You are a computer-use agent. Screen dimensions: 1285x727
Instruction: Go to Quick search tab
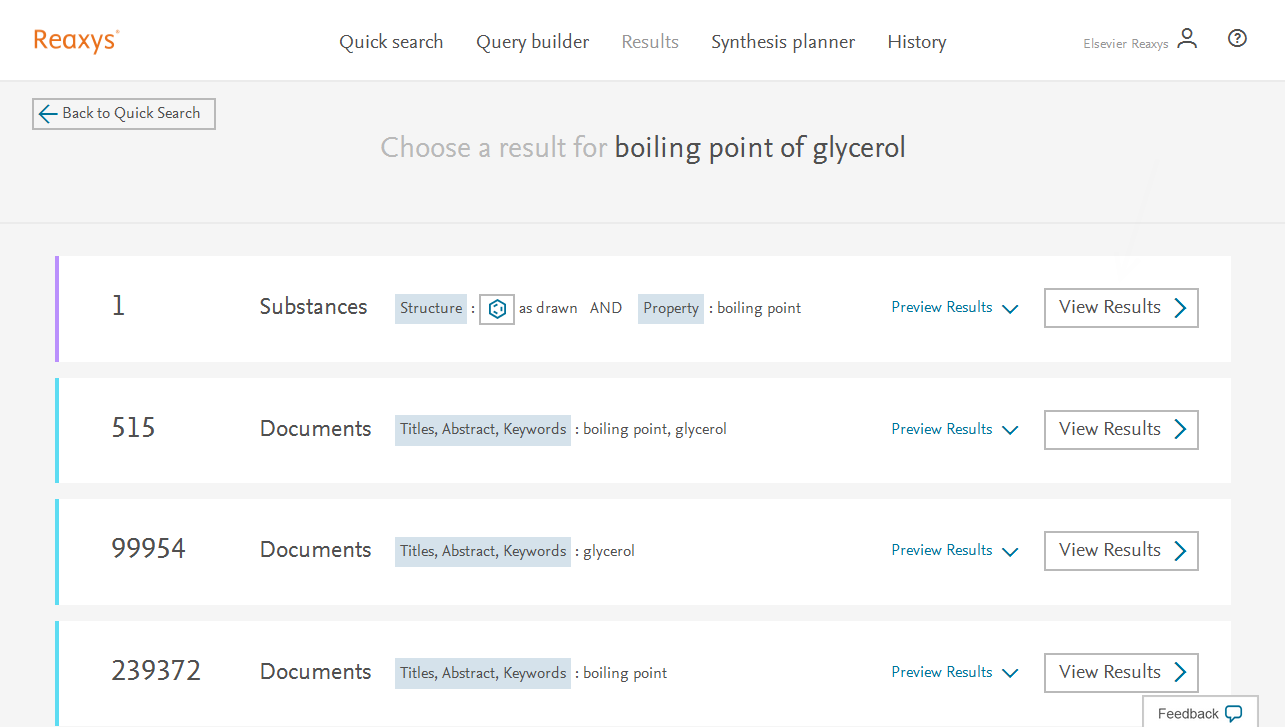[391, 42]
